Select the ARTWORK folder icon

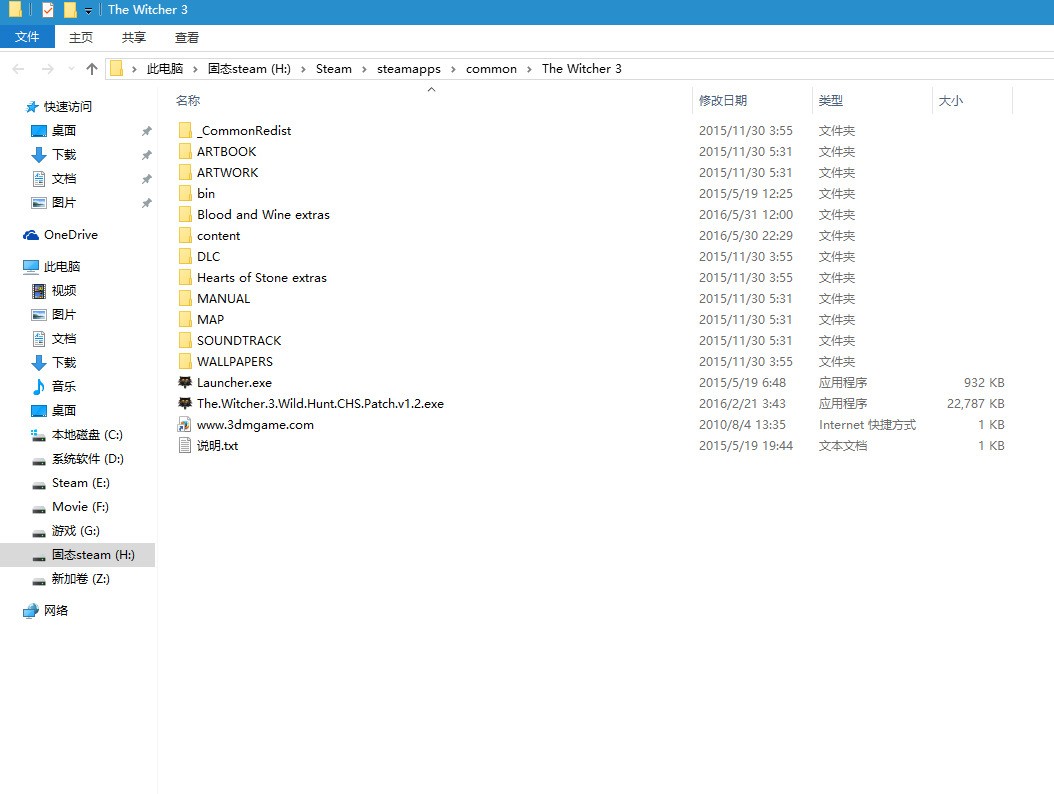coord(186,172)
